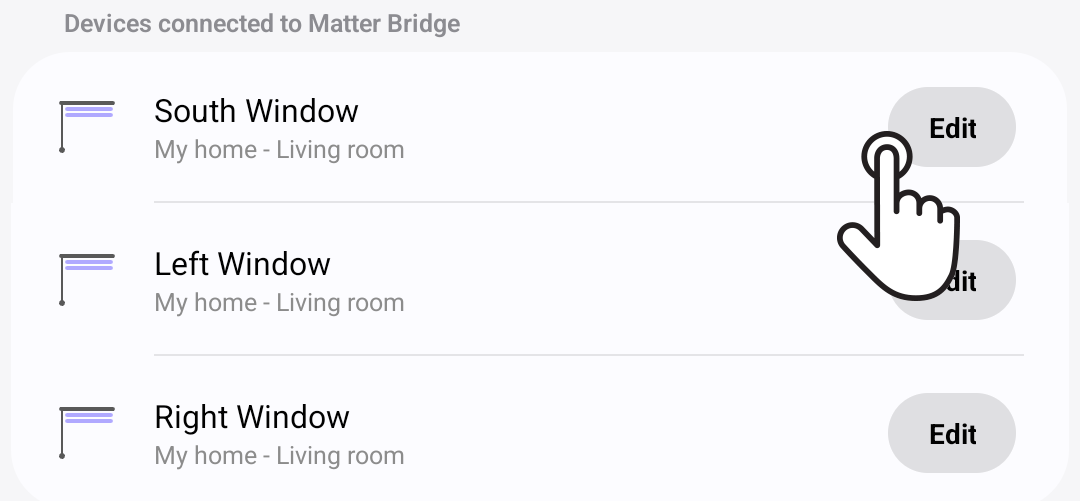Edit the Right Window device
This screenshot has width=1080, height=501.
[952, 433]
